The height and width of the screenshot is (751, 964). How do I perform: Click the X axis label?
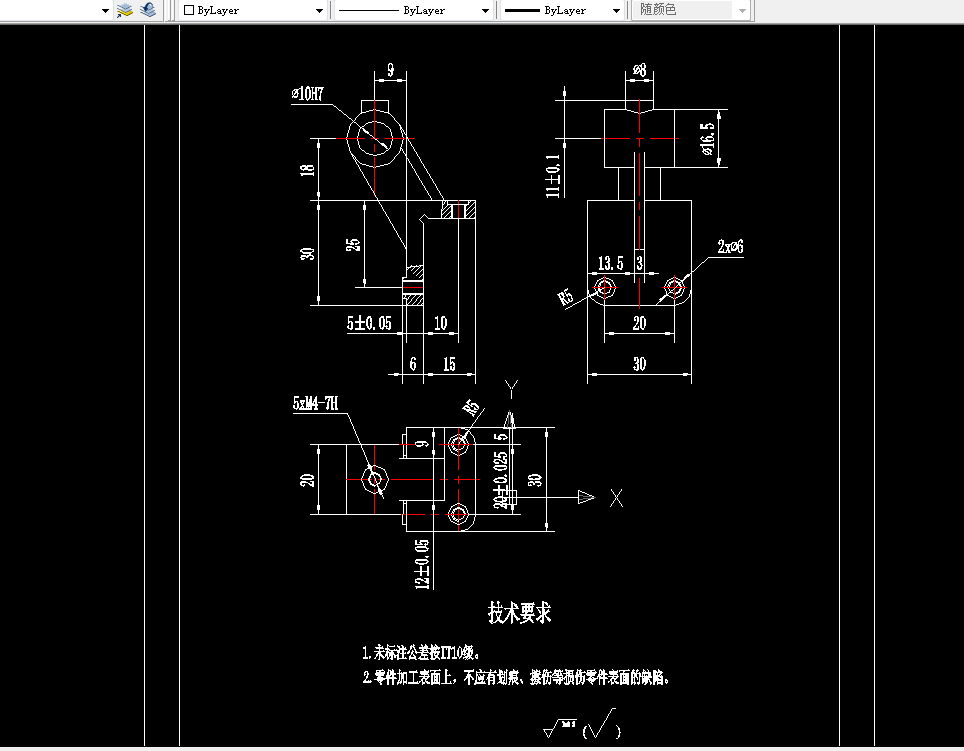point(617,498)
